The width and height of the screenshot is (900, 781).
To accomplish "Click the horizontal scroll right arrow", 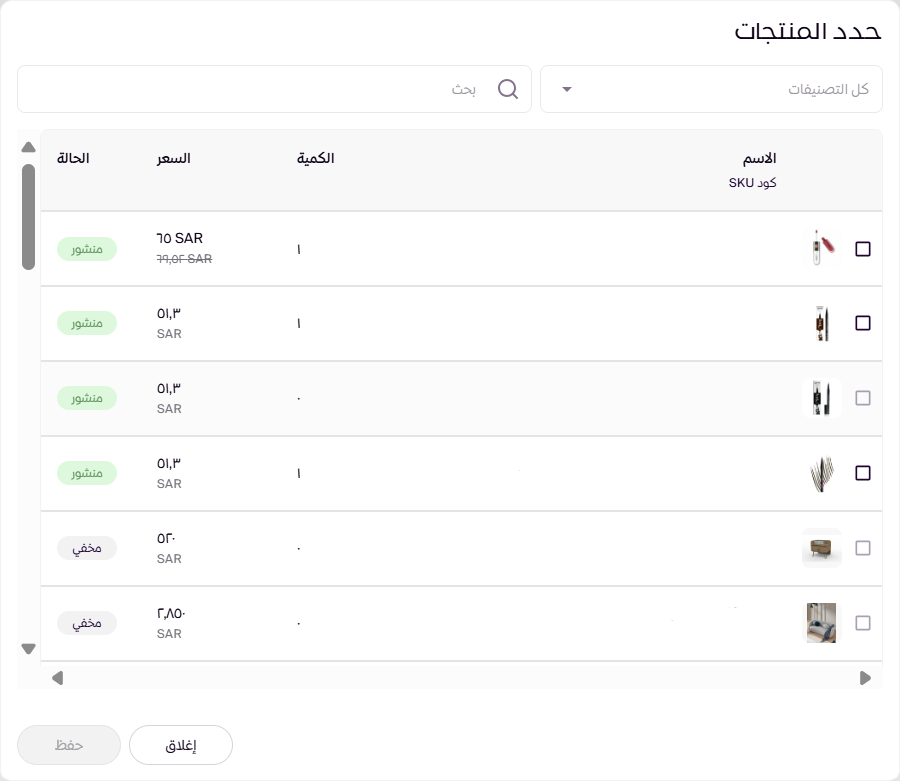I will (x=865, y=678).
